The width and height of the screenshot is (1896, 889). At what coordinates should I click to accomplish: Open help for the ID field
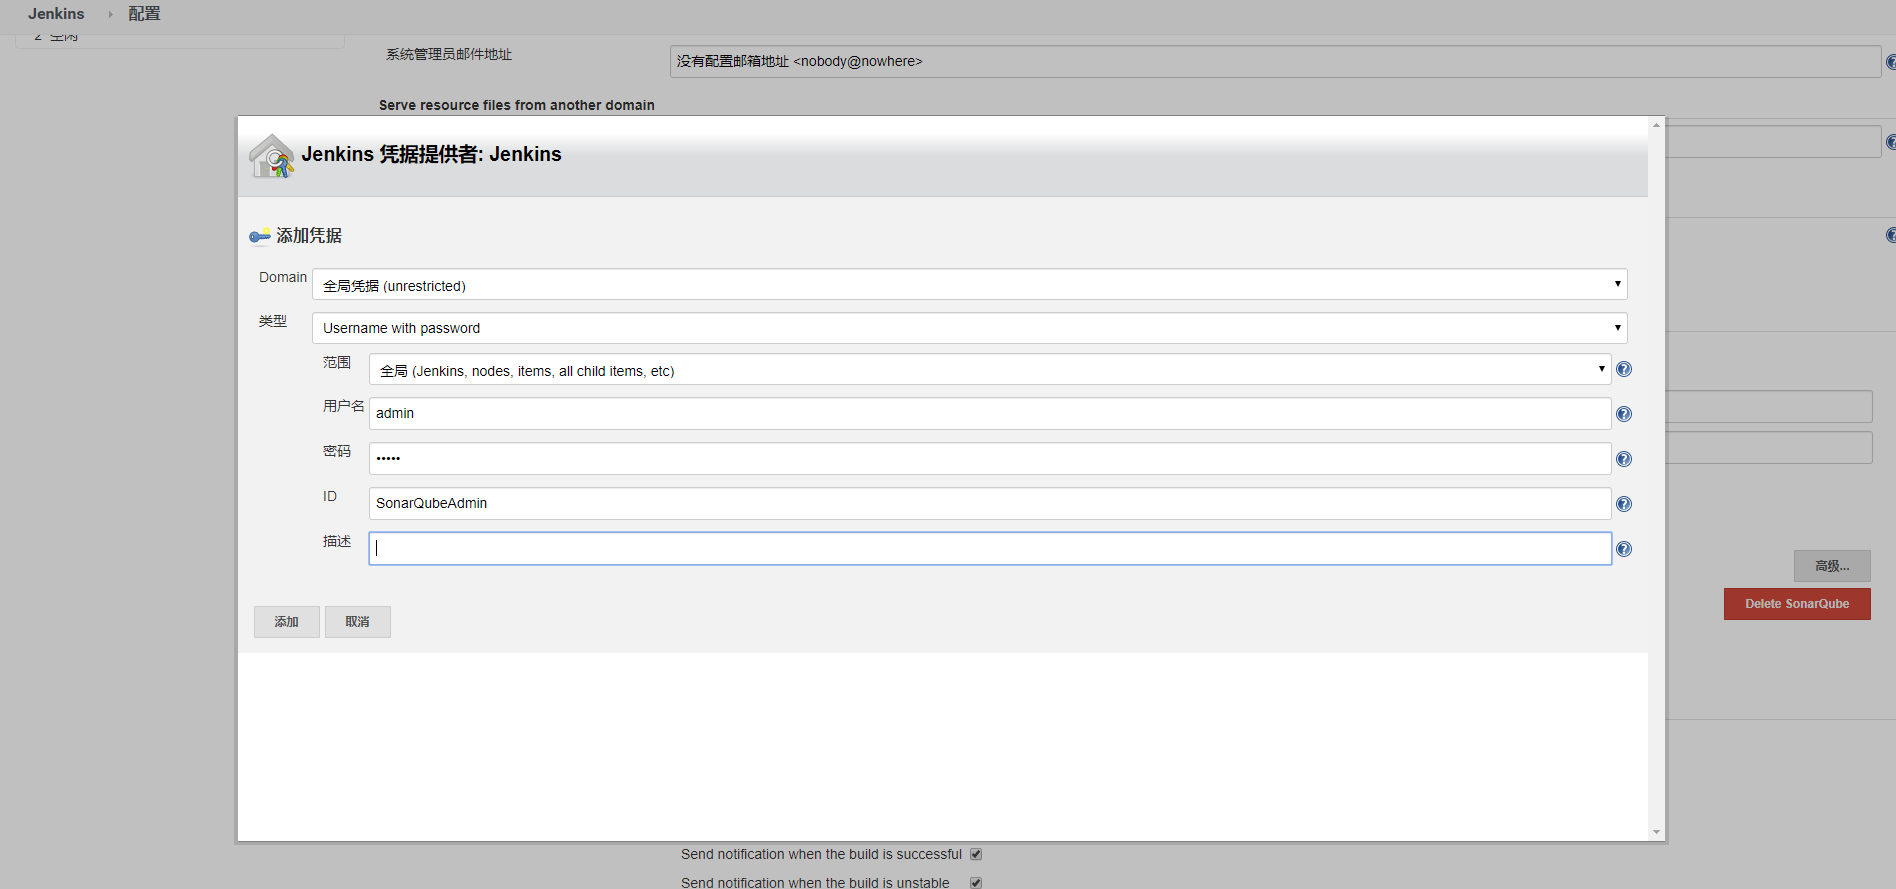1624,504
